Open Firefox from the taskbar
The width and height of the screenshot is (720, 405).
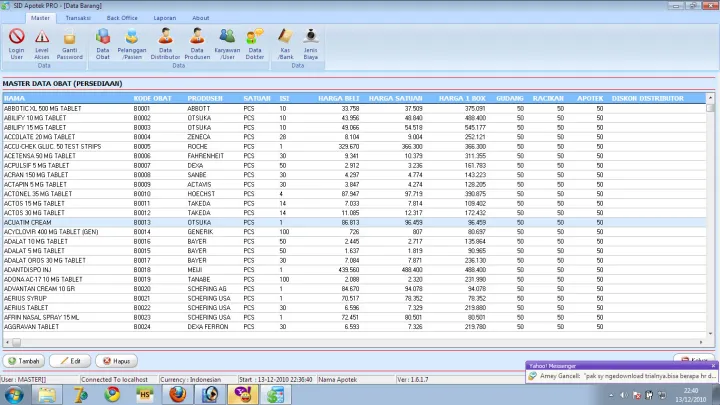coord(178,395)
